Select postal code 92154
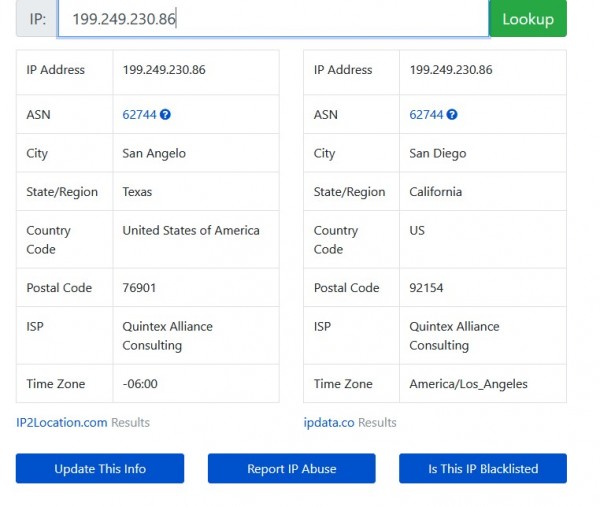Screen dimensions: 600x507 pyautogui.click(x=426, y=288)
